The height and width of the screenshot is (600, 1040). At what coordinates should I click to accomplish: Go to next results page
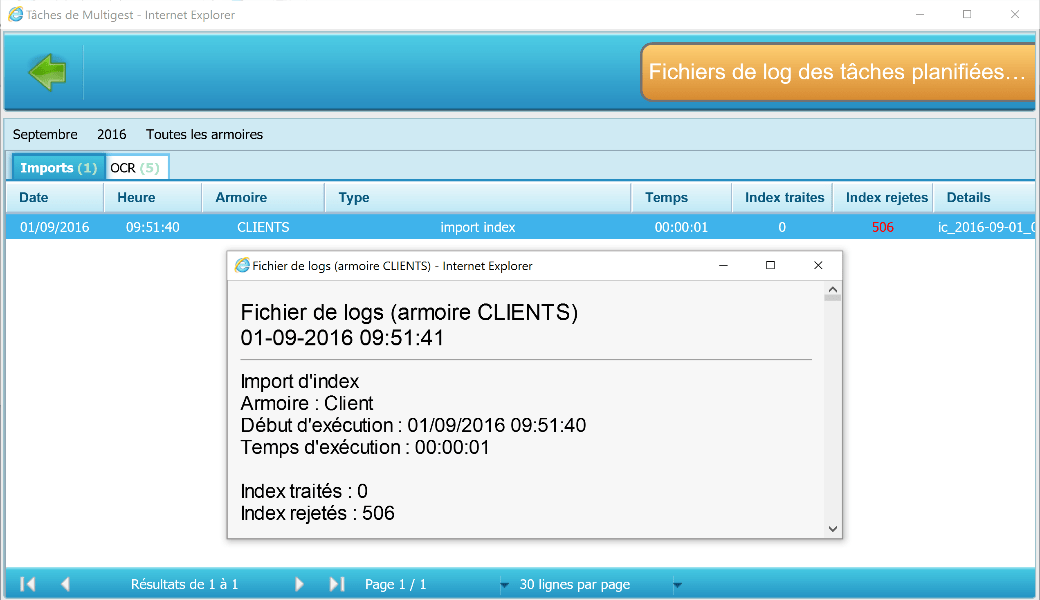(x=299, y=584)
